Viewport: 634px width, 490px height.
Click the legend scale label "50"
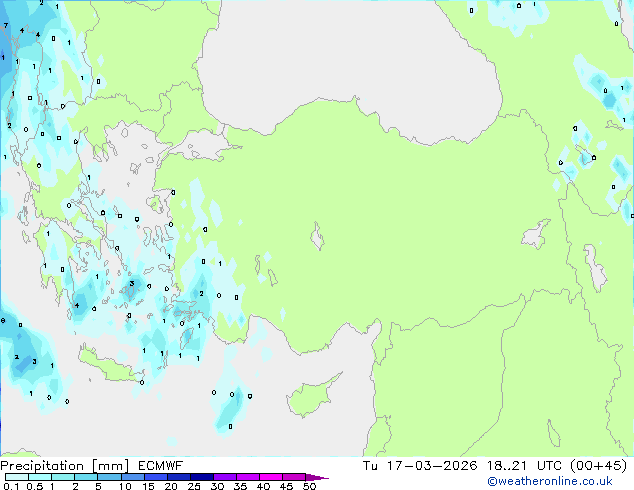coord(309,486)
